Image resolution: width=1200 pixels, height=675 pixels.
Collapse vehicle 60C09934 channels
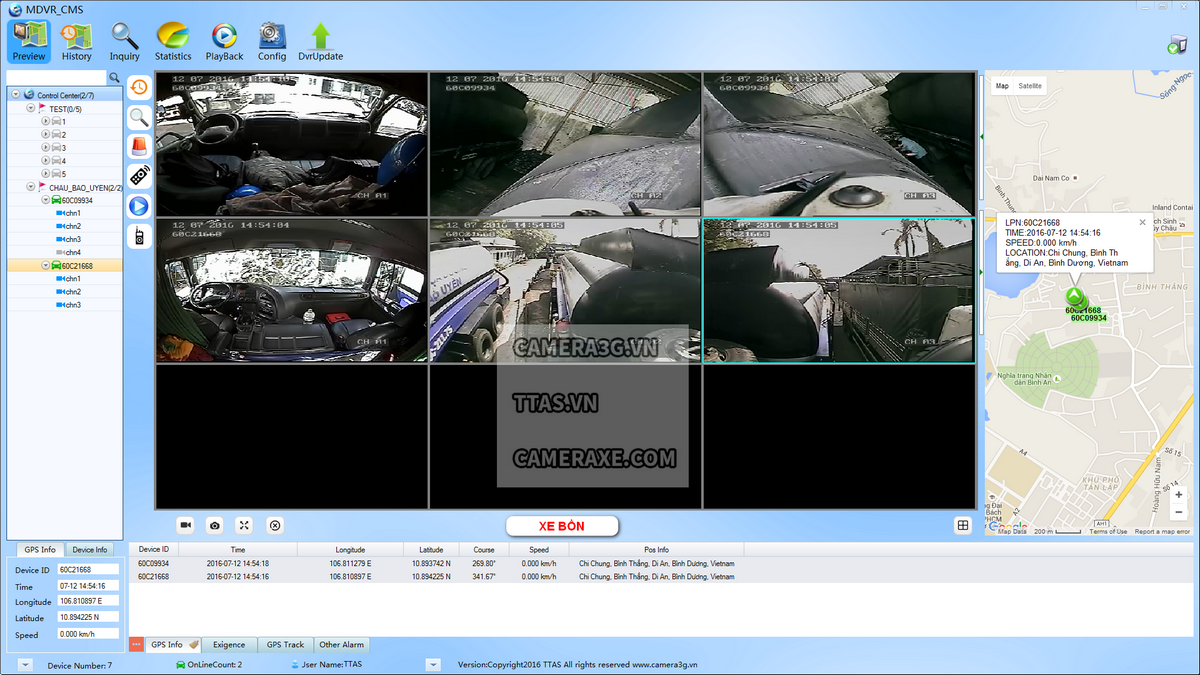pos(45,200)
